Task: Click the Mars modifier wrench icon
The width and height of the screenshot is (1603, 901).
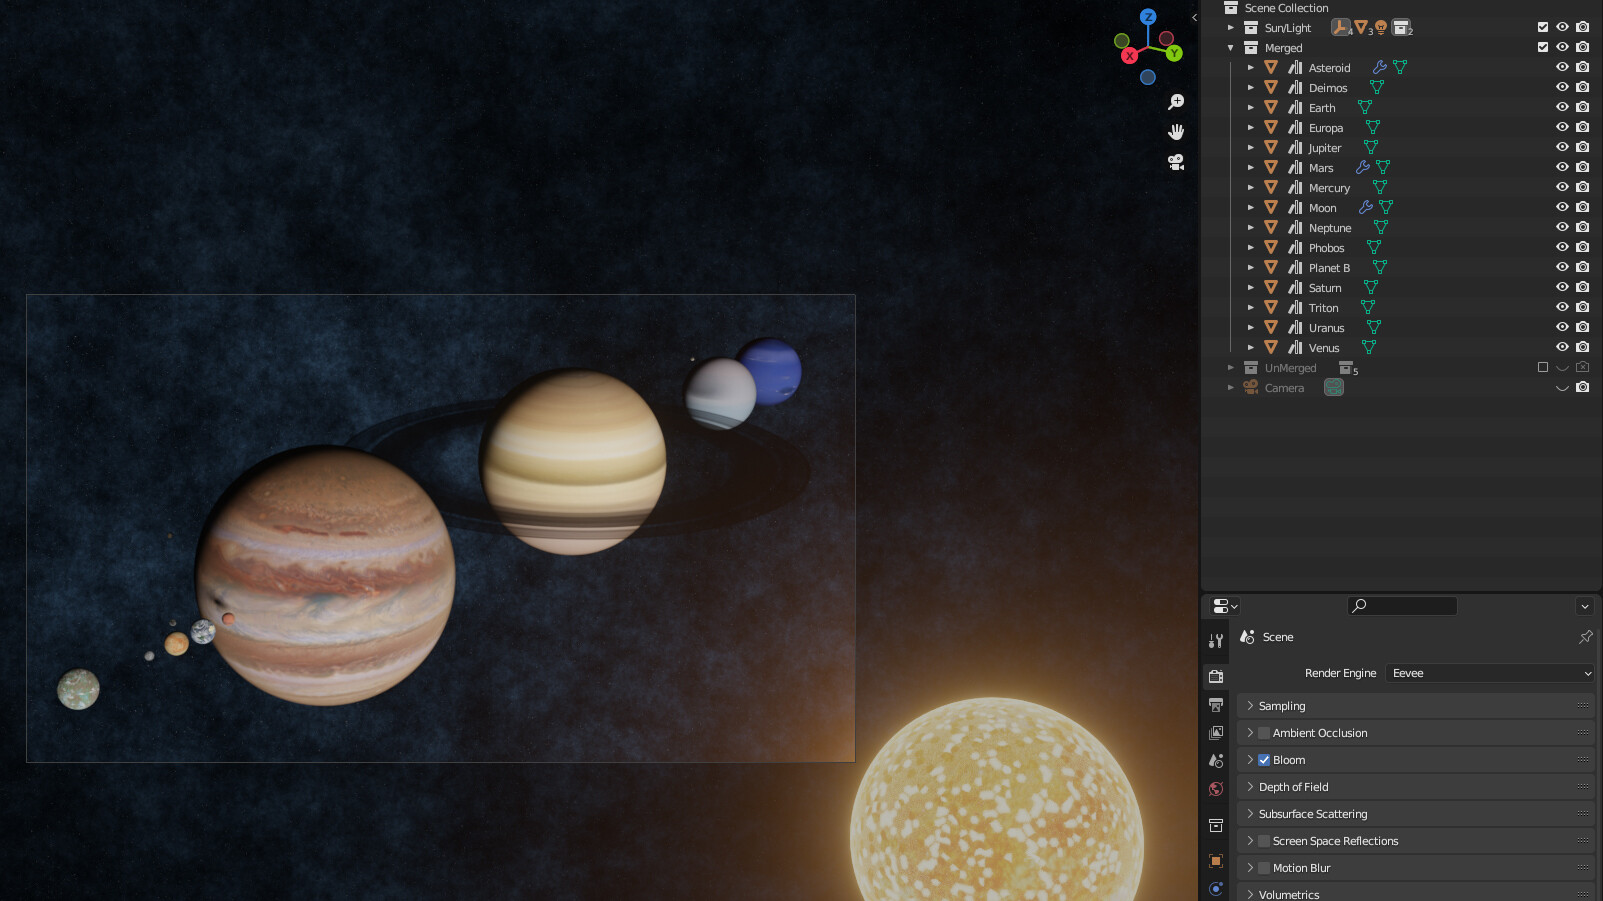Action: tap(1363, 167)
